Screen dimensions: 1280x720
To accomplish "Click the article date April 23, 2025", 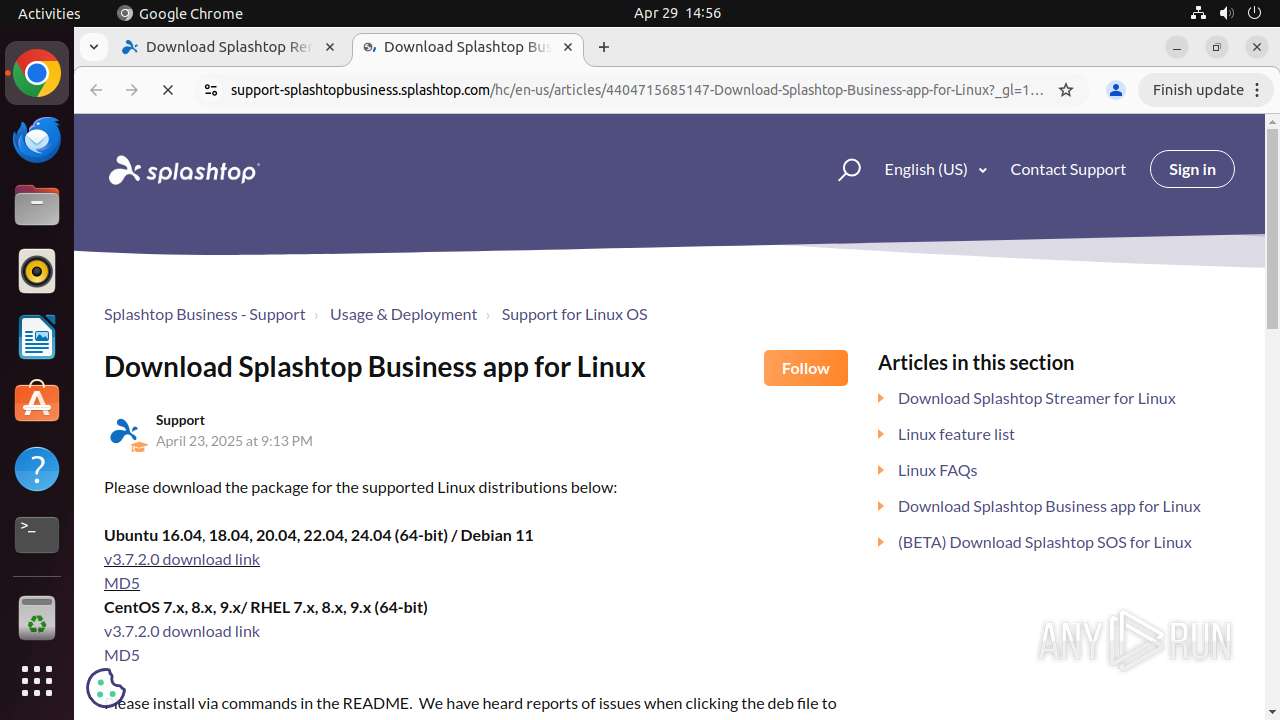I will [x=234, y=441].
